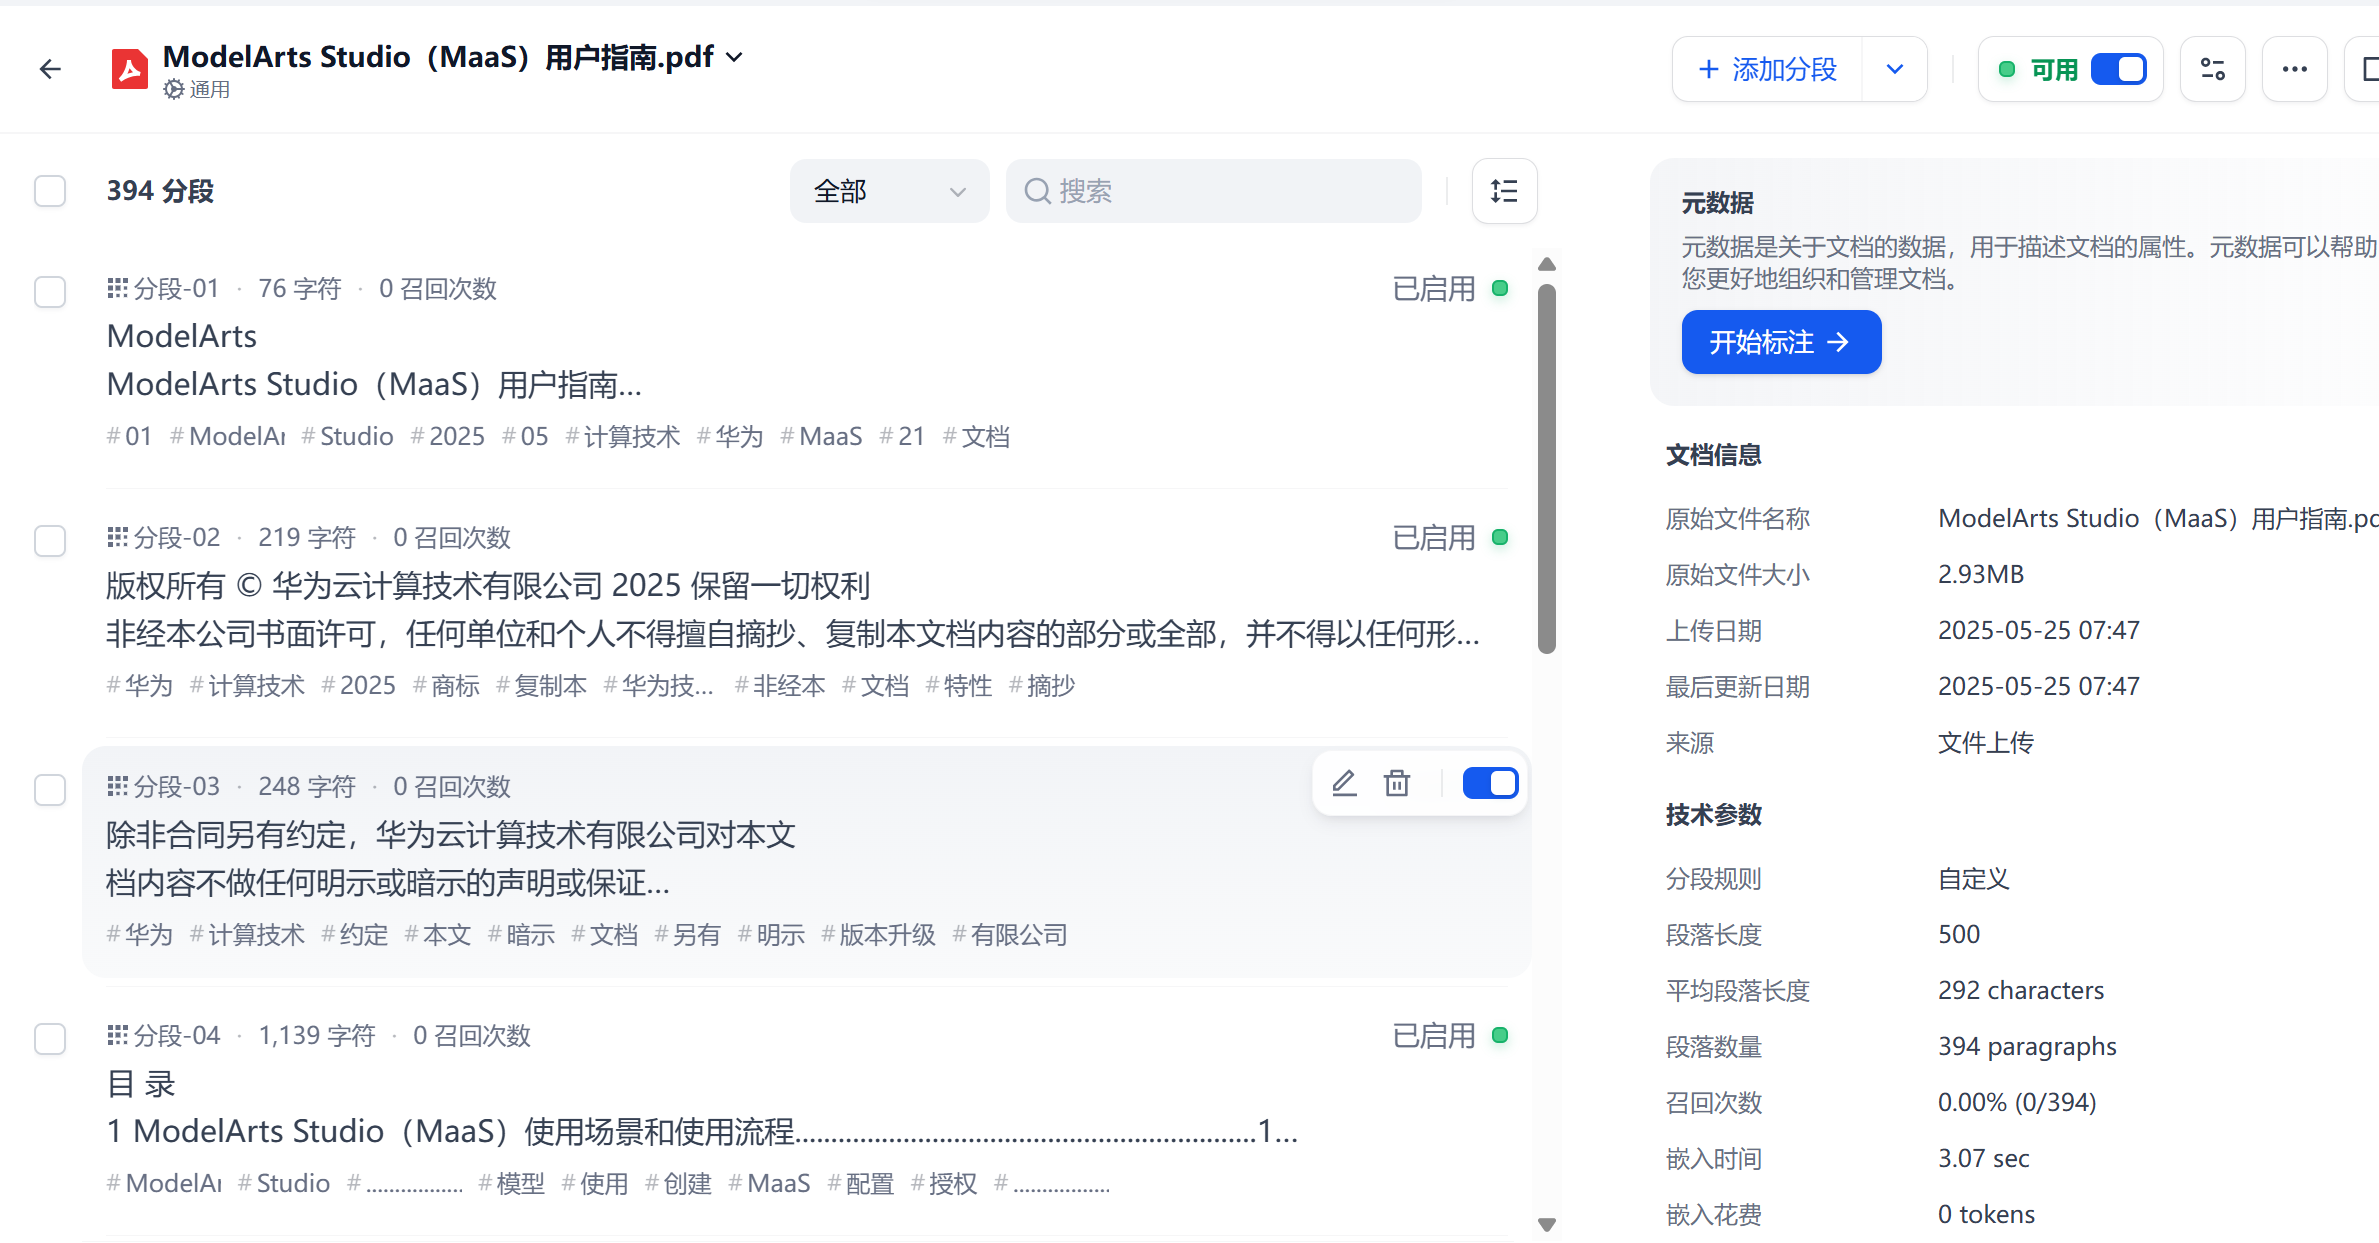Select checkbox for 分段-02
Image resolution: width=2379 pixels, height=1243 pixels.
click(50, 540)
